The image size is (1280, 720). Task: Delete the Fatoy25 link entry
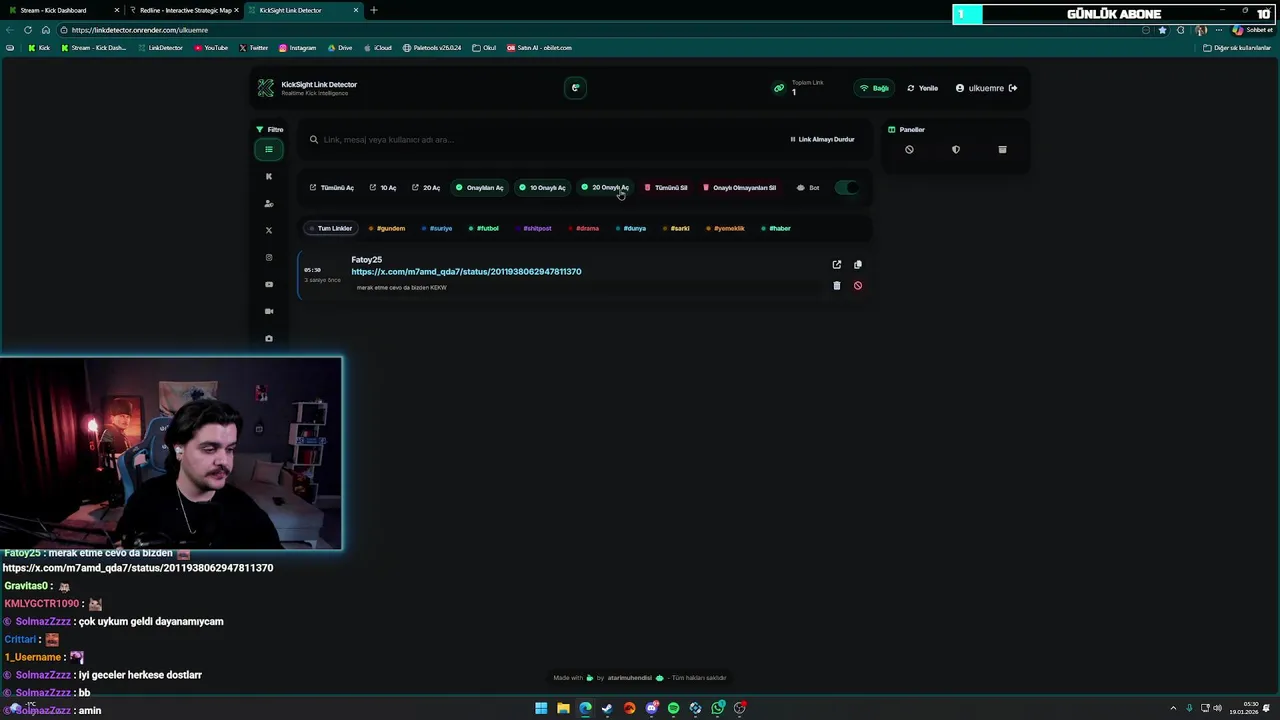click(x=836, y=286)
